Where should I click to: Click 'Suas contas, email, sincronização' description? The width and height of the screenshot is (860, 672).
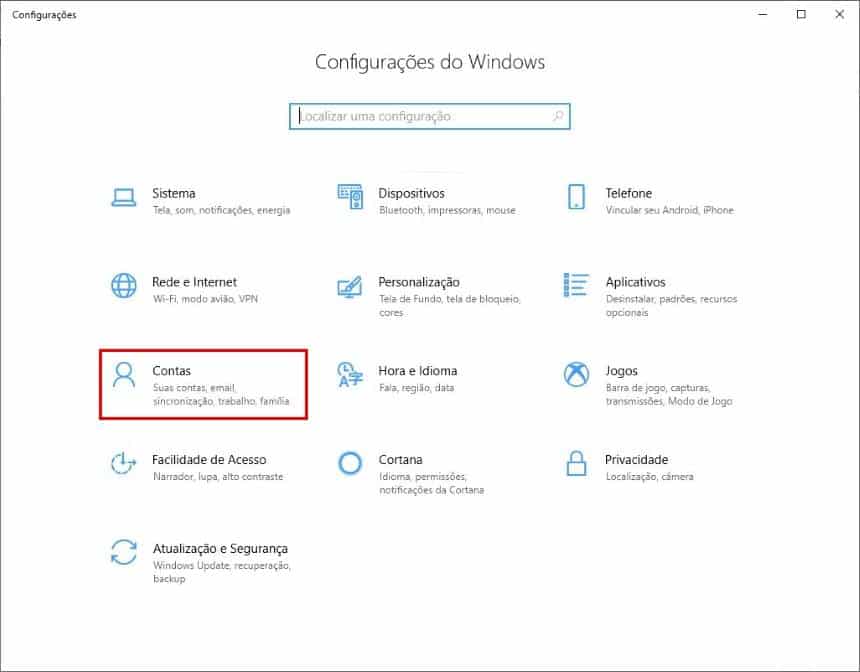(221, 394)
